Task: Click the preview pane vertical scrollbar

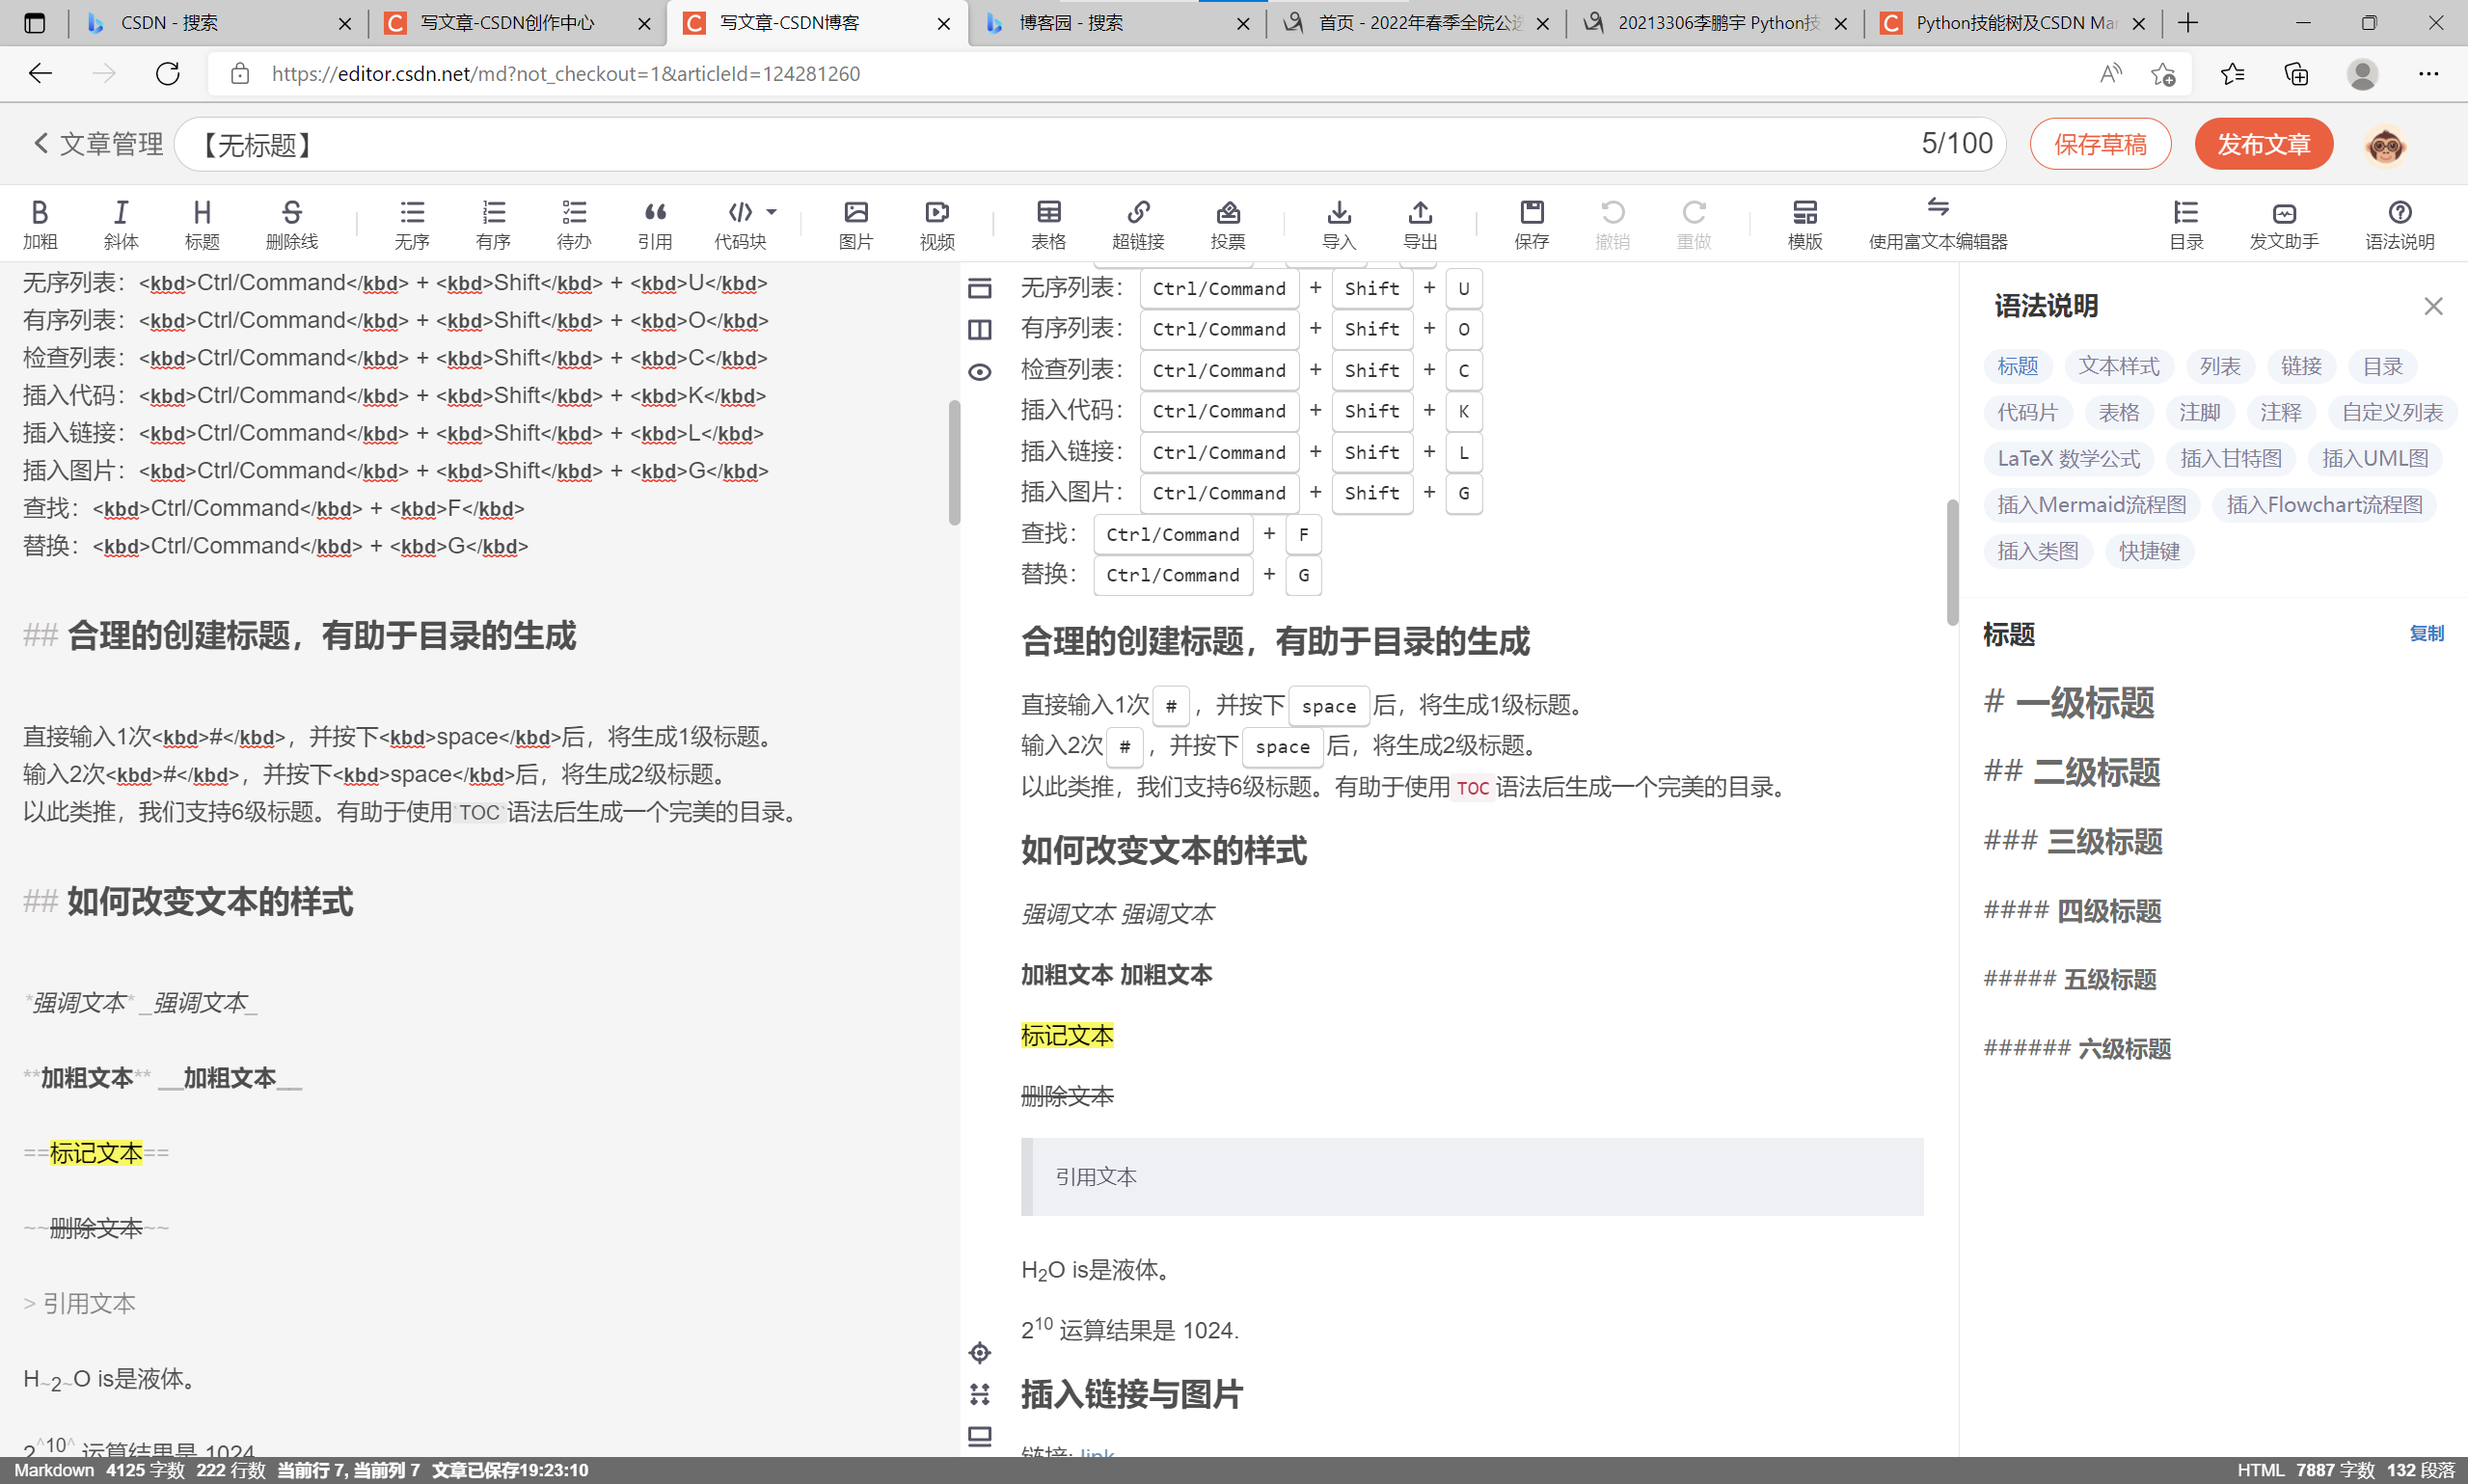Action: pos(1952,561)
